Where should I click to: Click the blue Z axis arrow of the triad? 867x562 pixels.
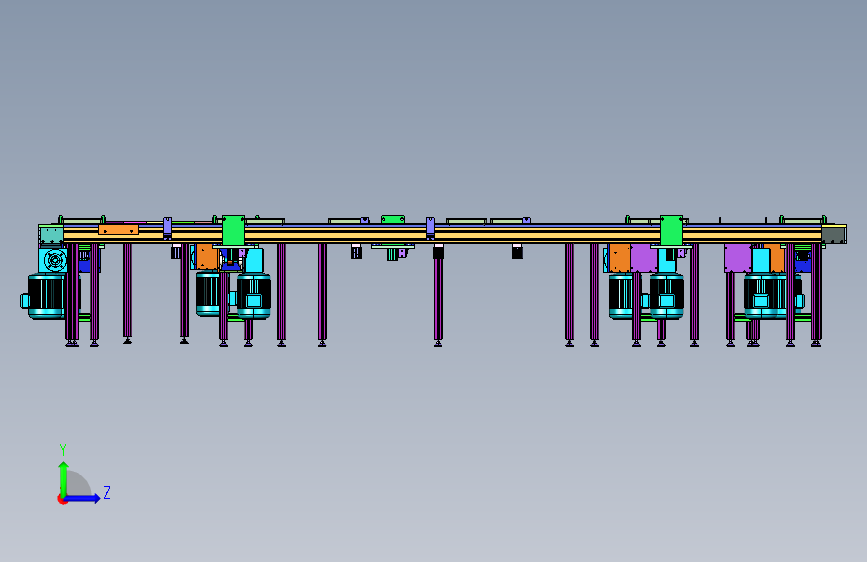(83, 498)
